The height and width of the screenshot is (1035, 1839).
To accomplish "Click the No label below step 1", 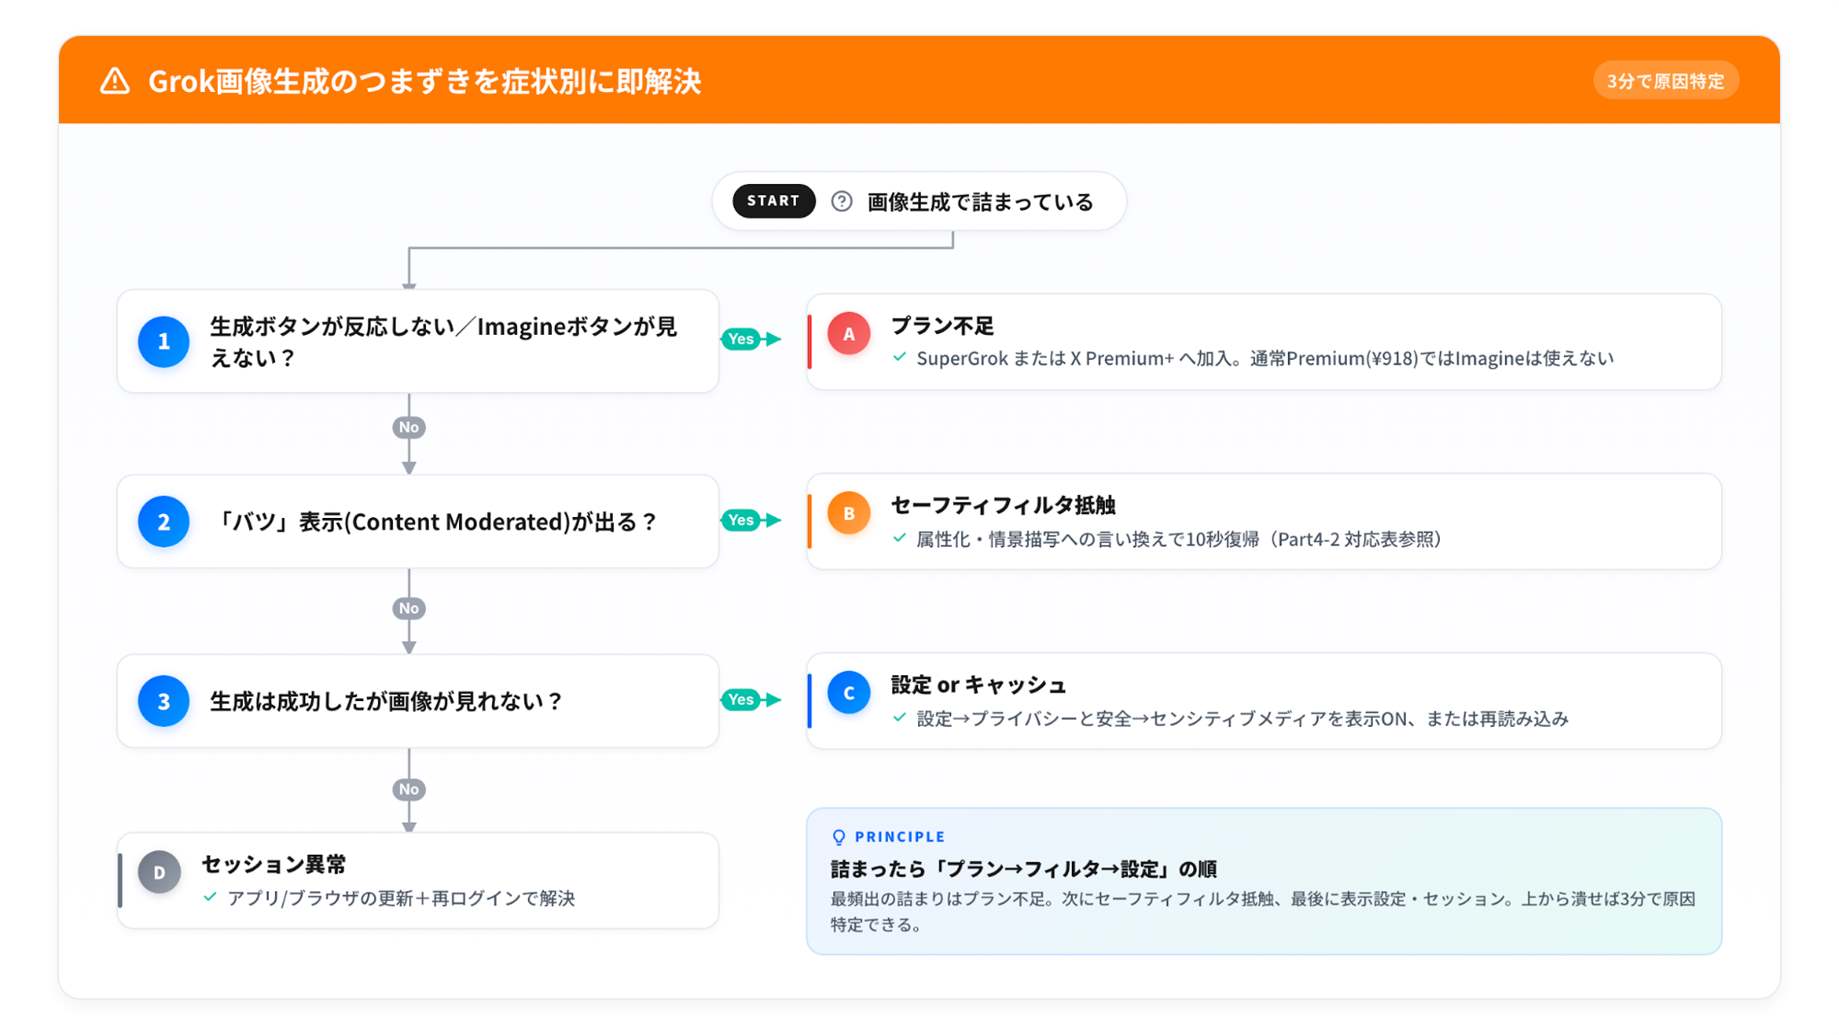I will pyautogui.click(x=409, y=428).
